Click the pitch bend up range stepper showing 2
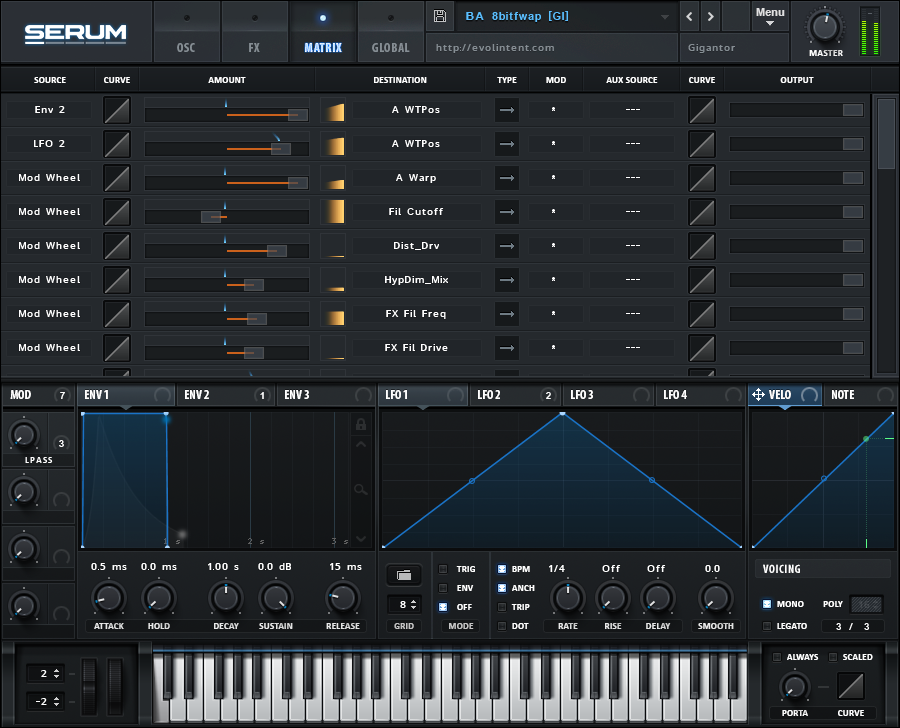900x728 pixels. 45,673
